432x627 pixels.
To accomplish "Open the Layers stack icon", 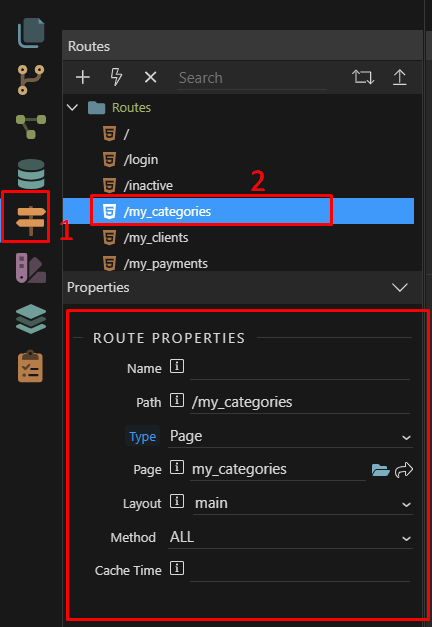I will point(31,319).
